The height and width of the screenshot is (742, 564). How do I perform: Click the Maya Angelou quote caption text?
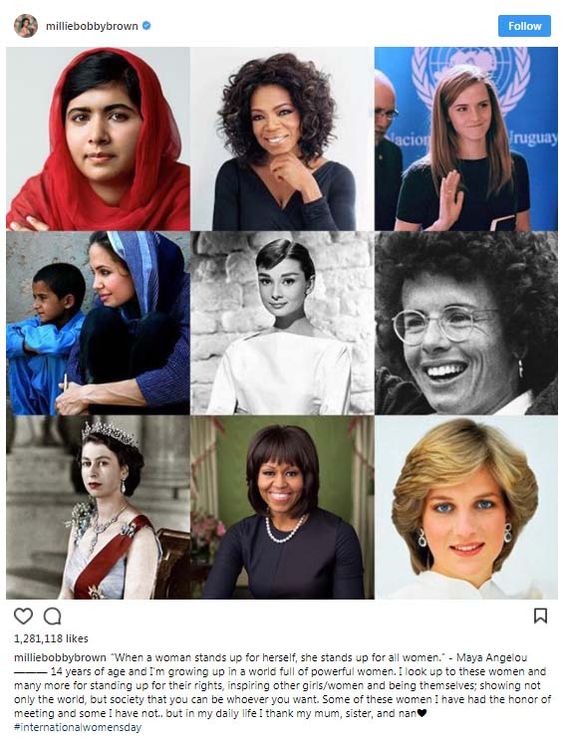click(x=318, y=657)
